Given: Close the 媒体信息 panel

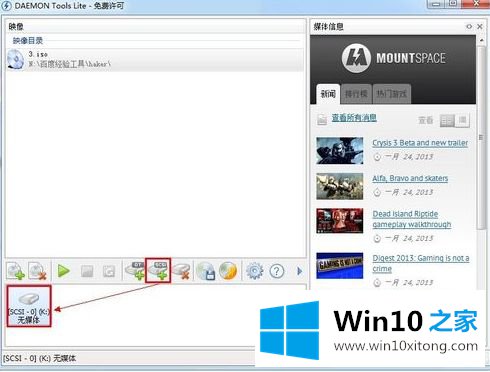Looking at the screenshot, I should point(480,26).
